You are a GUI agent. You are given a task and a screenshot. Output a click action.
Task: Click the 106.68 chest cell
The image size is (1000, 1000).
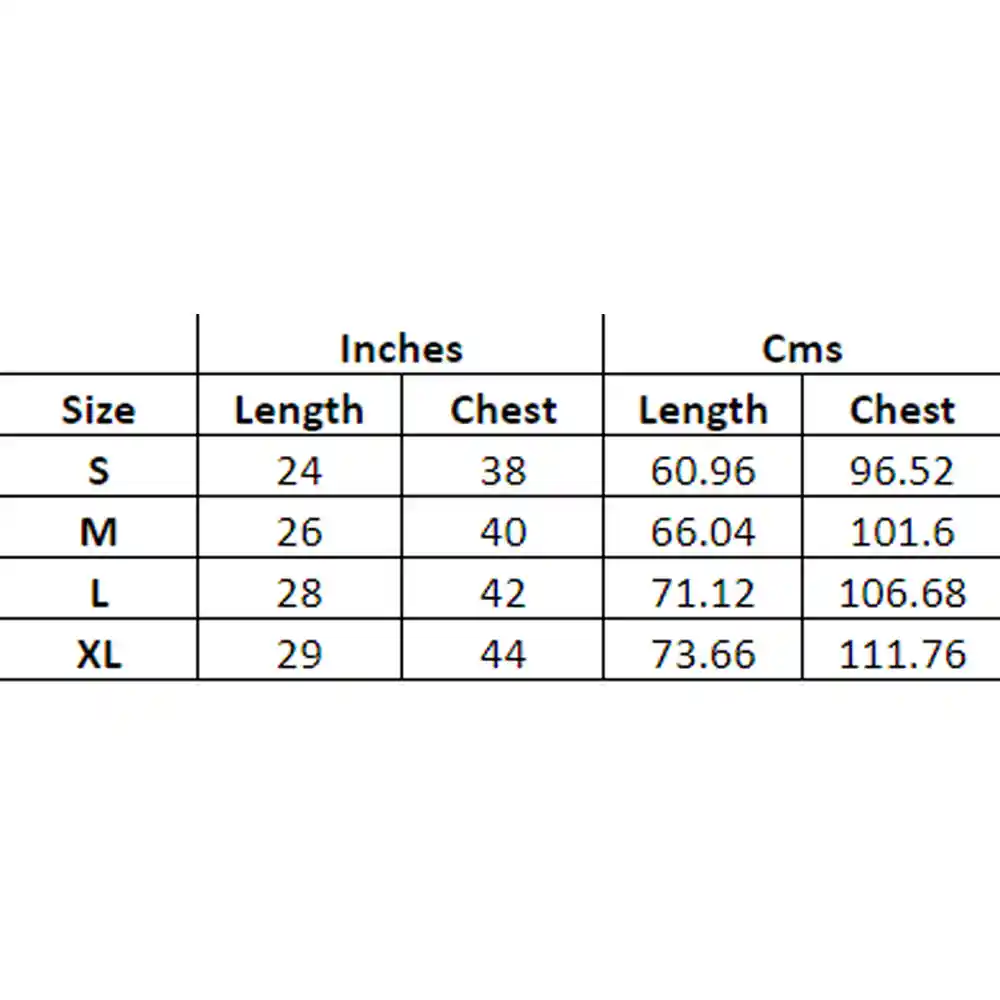click(x=902, y=589)
